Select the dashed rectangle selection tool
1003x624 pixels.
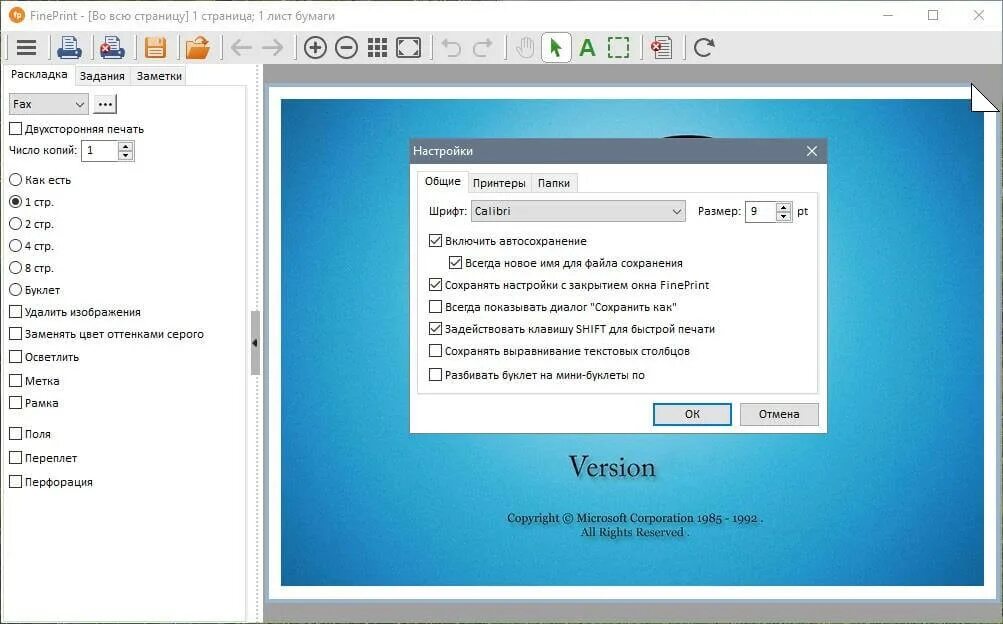click(618, 47)
